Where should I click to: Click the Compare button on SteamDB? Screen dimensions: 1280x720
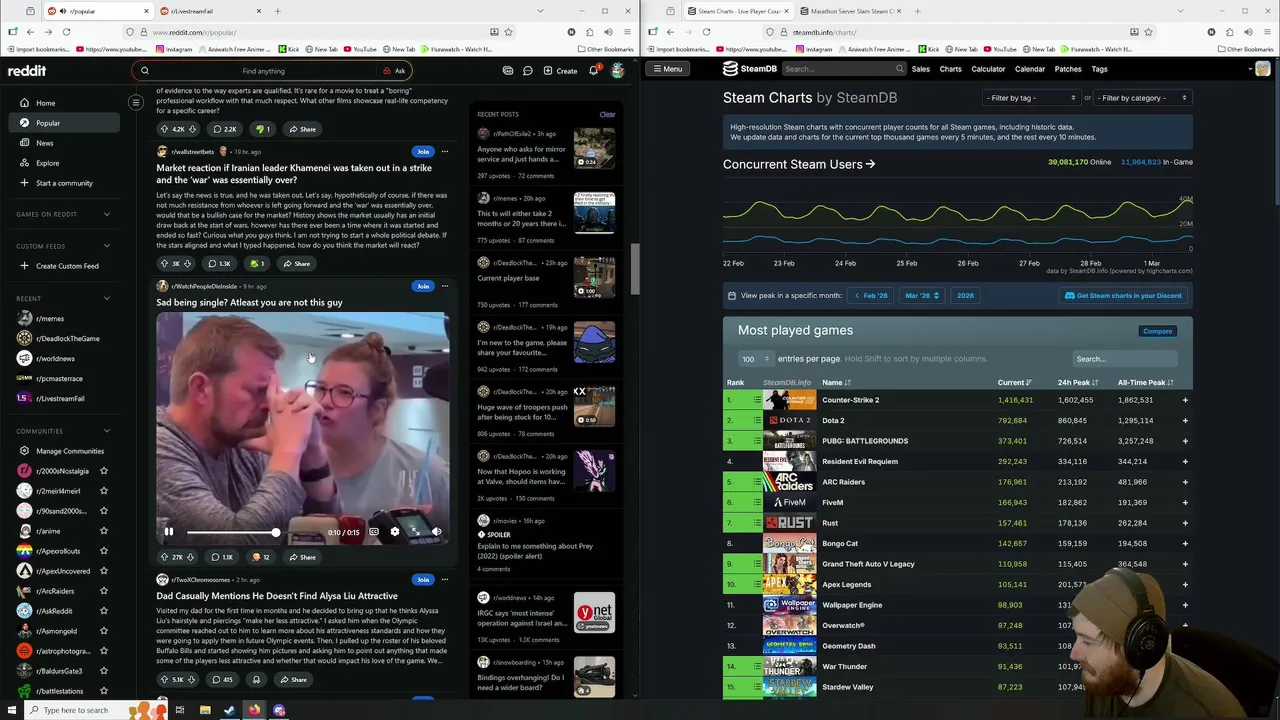[x=1157, y=331]
